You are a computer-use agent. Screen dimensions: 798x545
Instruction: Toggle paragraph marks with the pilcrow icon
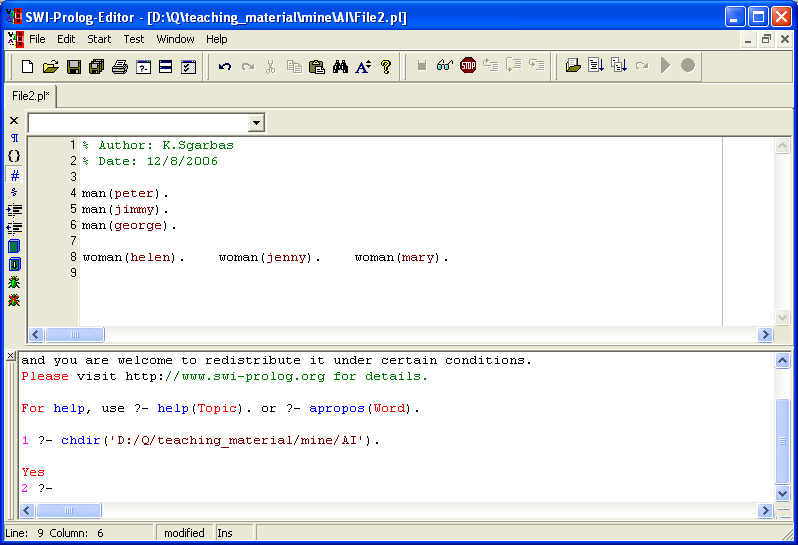click(14, 138)
